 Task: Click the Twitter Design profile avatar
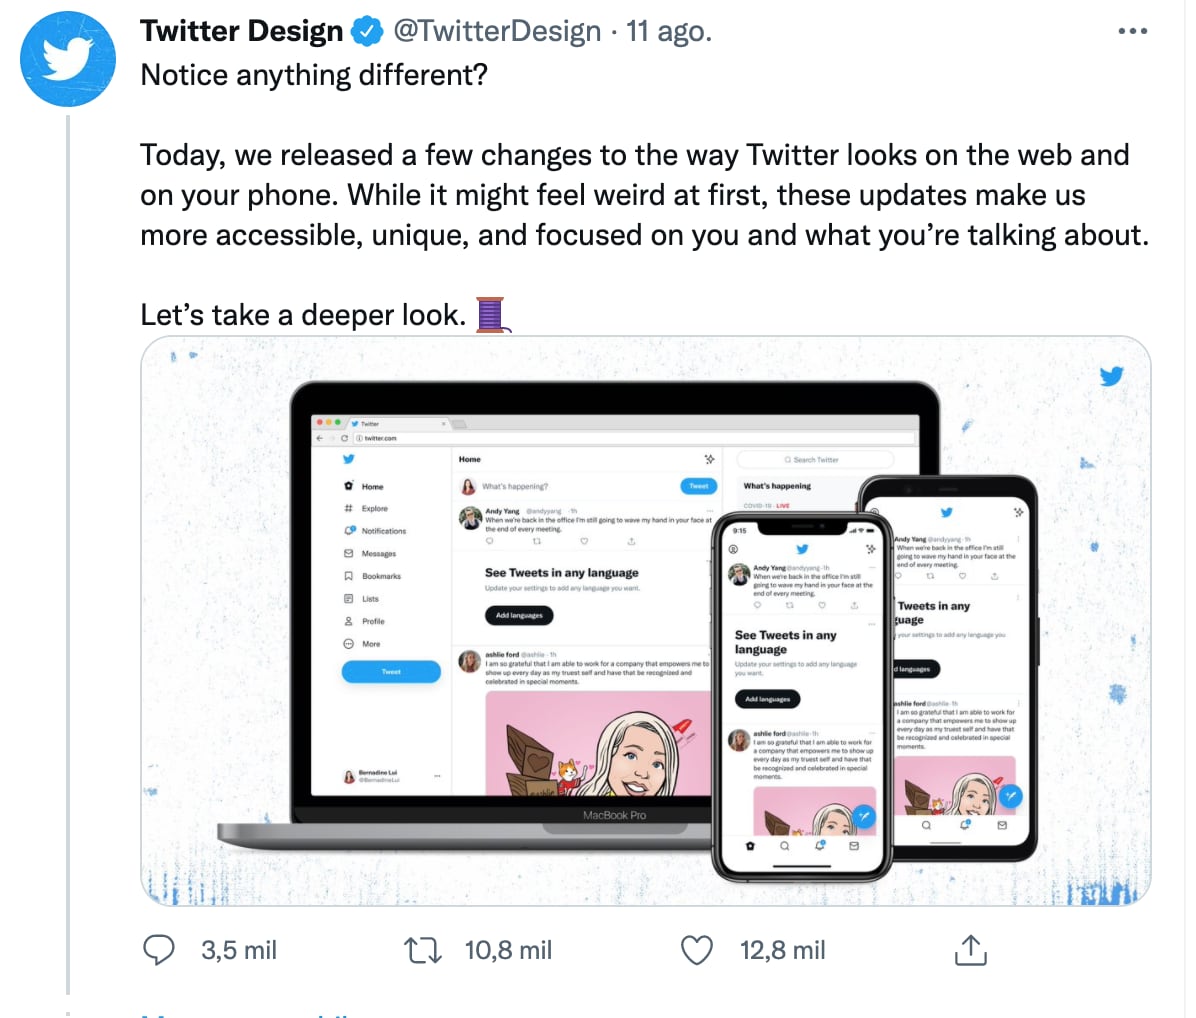coord(67,58)
